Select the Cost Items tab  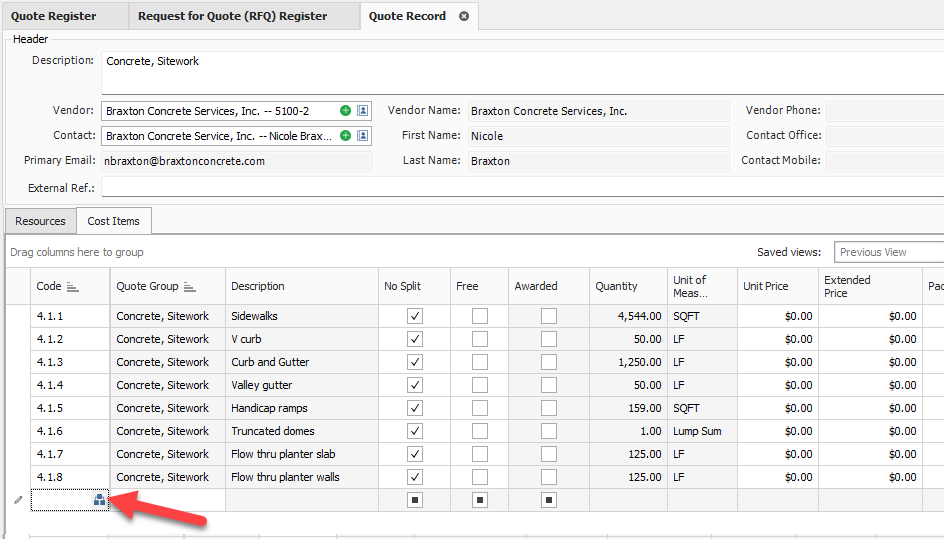click(x=113, y=221)
